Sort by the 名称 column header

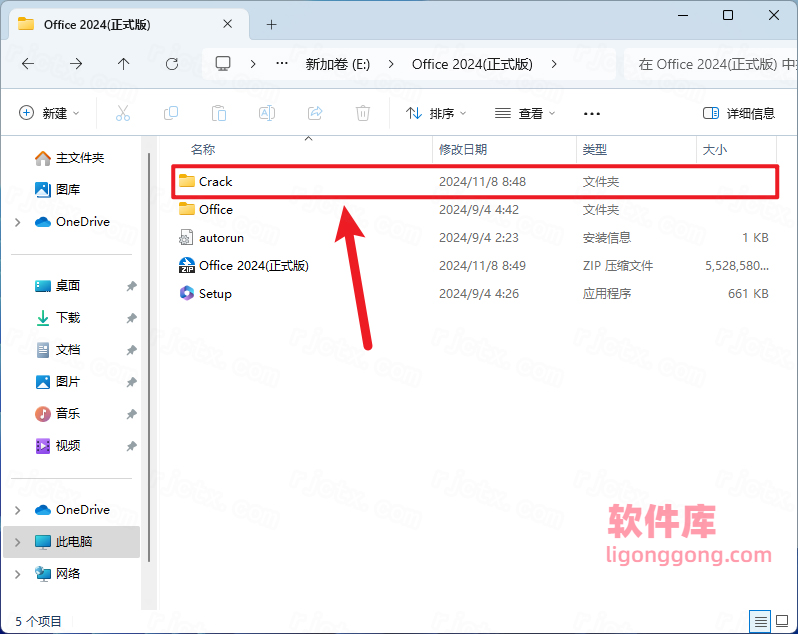point(203,150)
